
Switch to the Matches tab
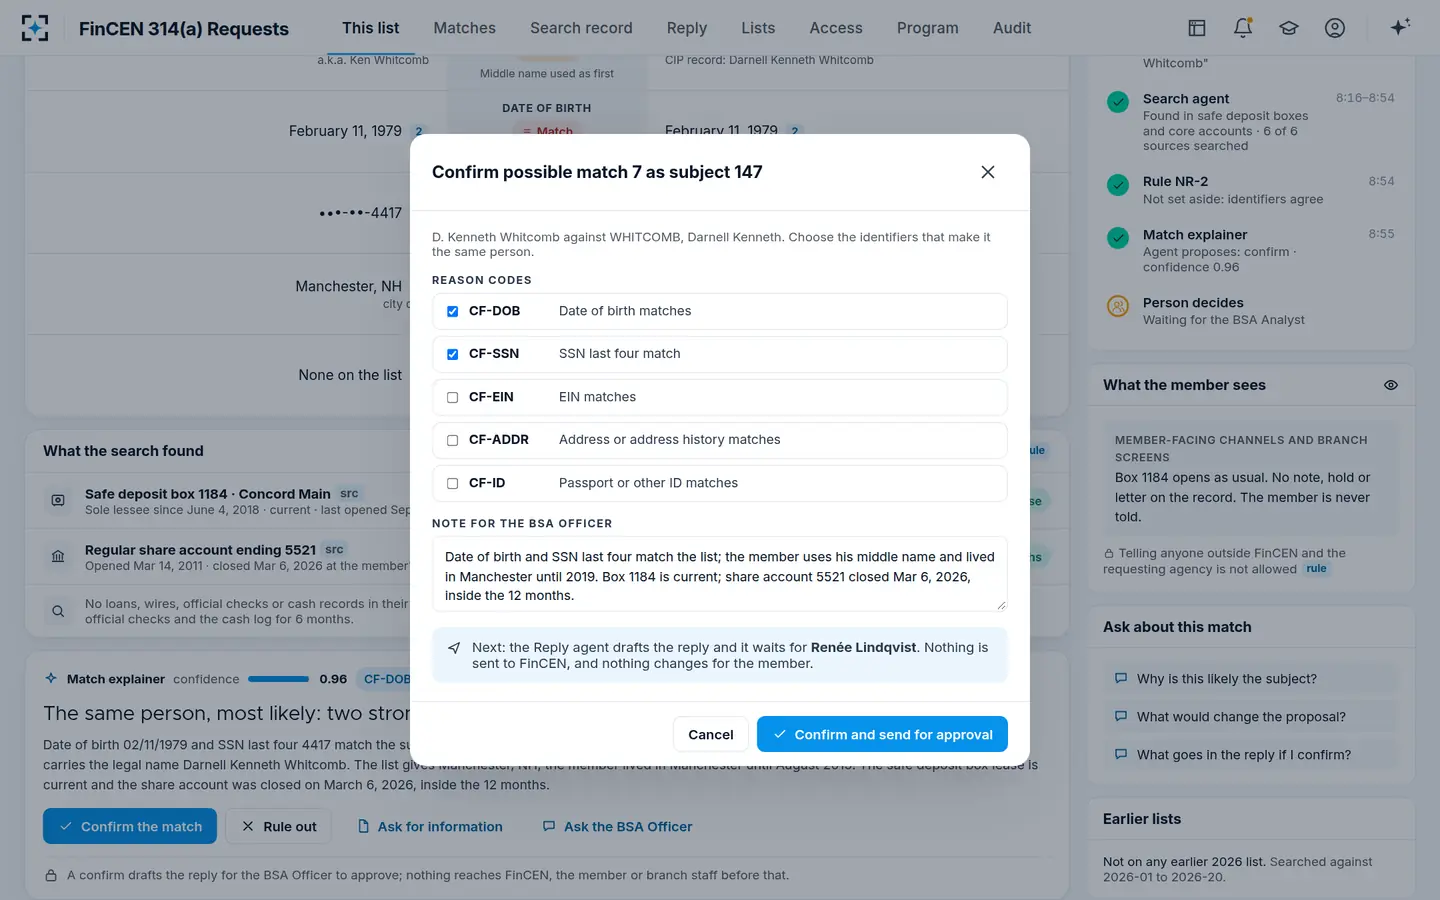coord(464,28)
